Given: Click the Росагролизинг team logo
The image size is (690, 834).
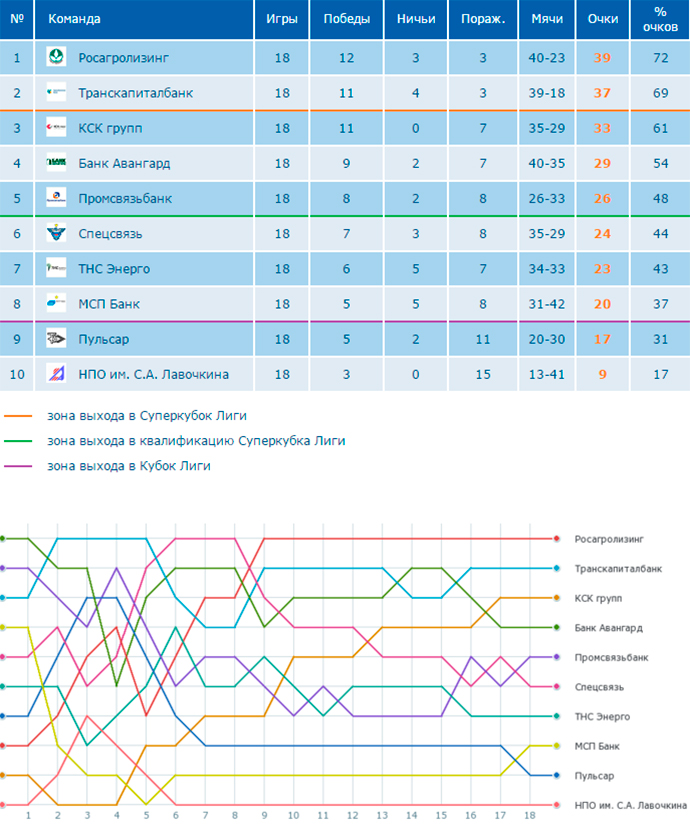Looking at the screenshot, I should click(x=56, y=57).
